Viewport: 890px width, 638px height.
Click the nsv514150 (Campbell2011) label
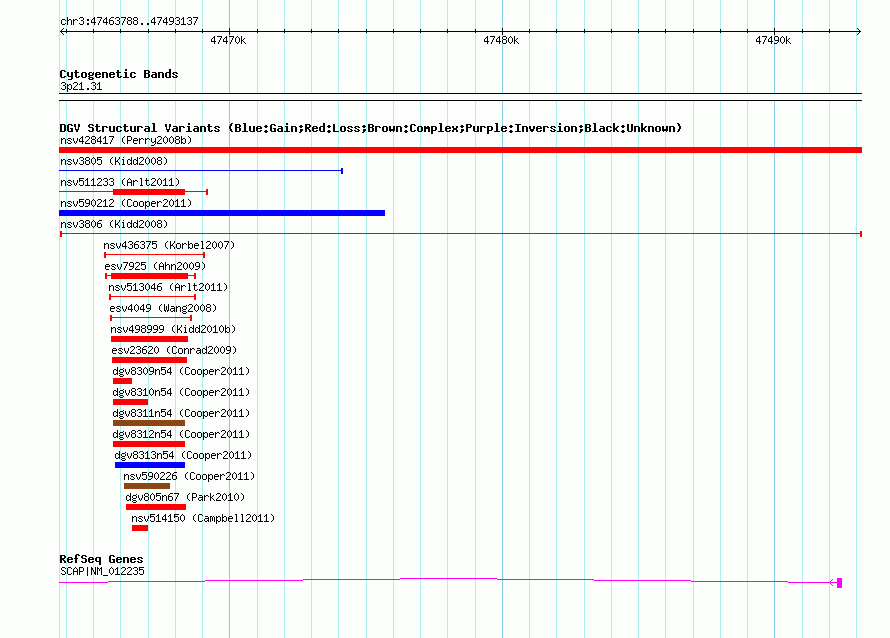coord(203,518)
